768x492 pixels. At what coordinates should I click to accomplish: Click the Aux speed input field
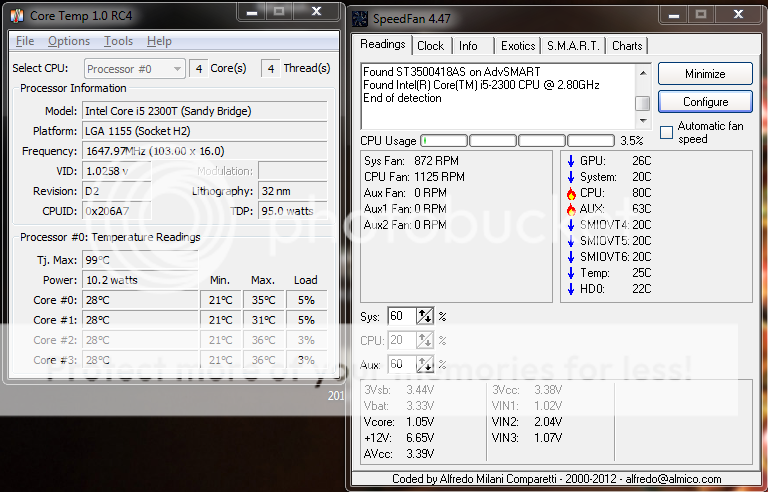pos(402,364)
